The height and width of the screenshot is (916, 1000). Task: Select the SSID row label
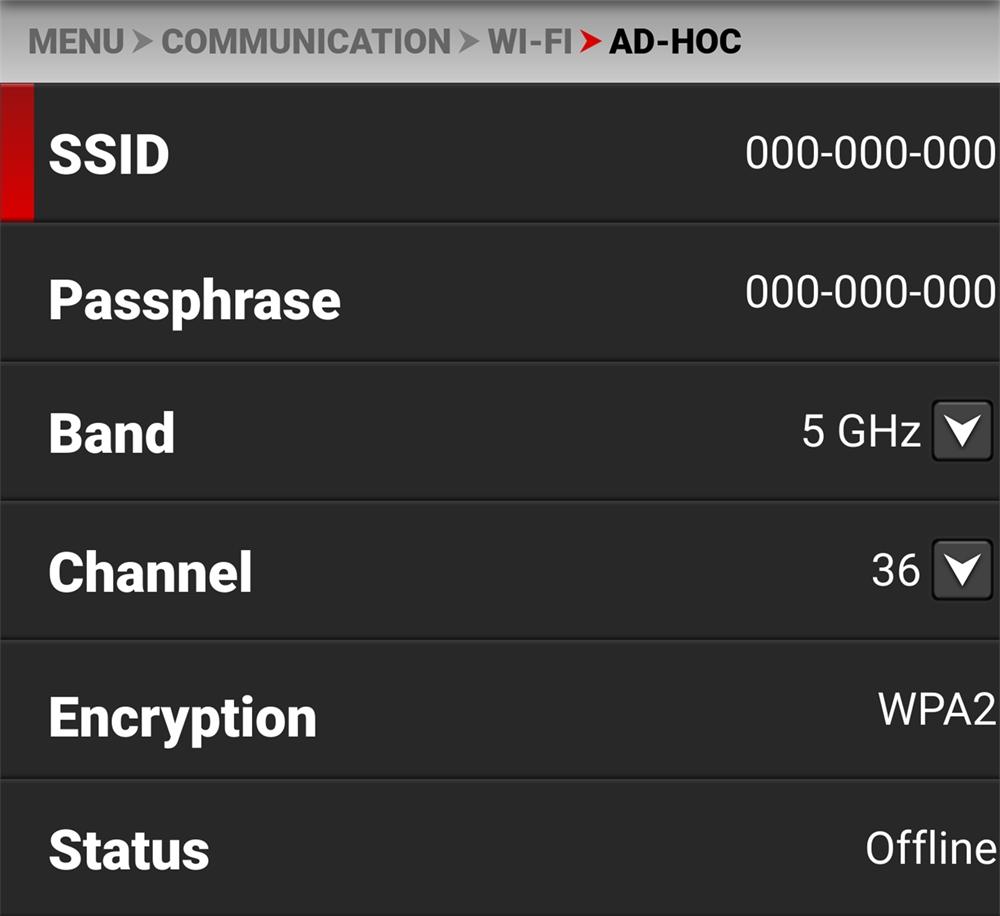[x=109, y=154]
